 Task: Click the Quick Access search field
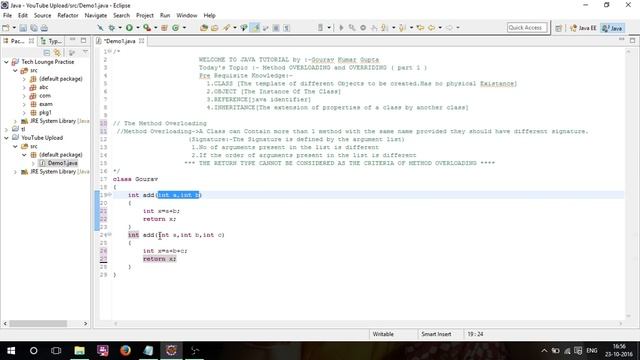527,28
